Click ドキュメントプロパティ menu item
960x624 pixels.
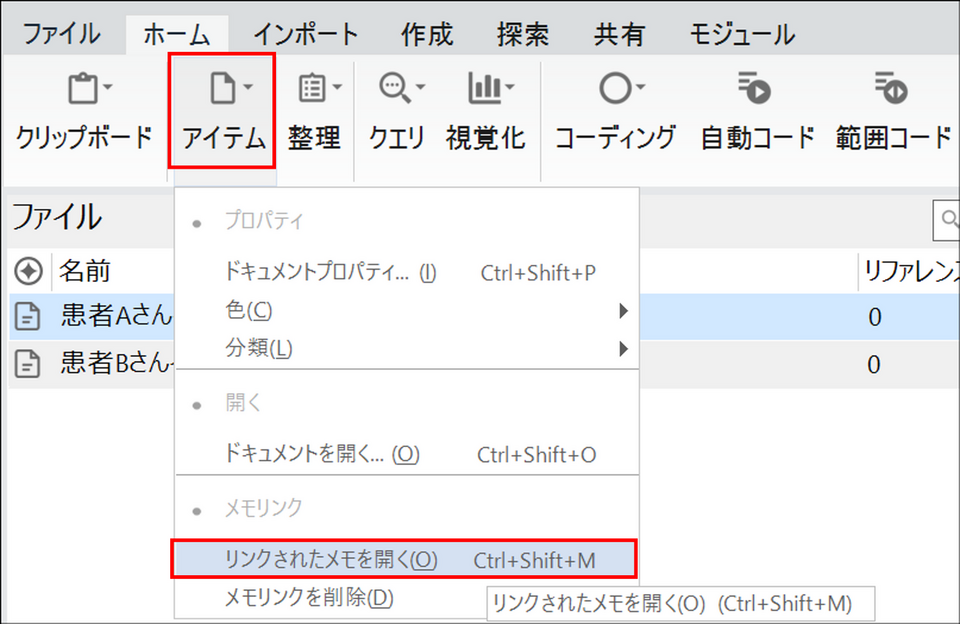330,273
